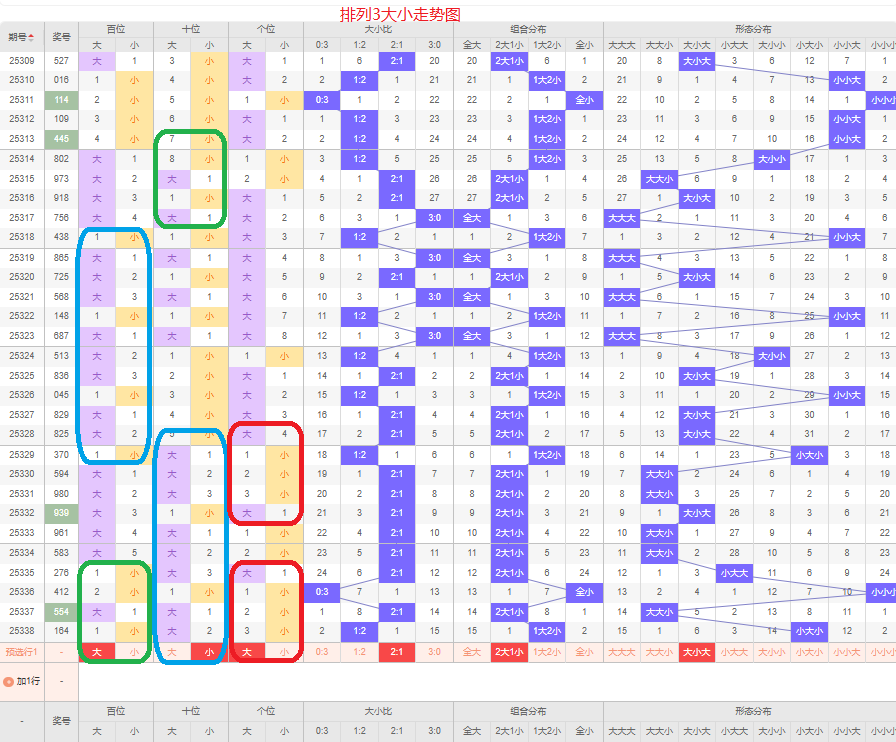The width and height of the screenshot is (896, 742).
Task: Select 3:0 in the 预选行1 row
Action: [434, 652]
